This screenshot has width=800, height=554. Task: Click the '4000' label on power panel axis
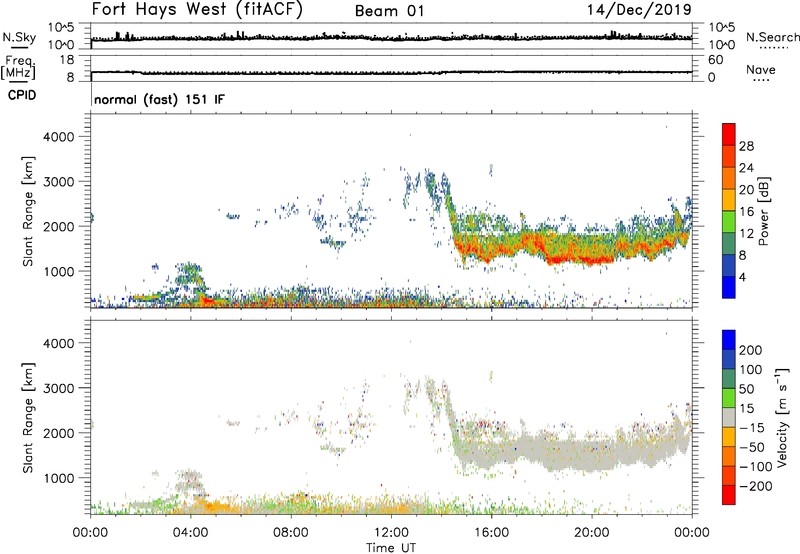click(x=58, y=137)
